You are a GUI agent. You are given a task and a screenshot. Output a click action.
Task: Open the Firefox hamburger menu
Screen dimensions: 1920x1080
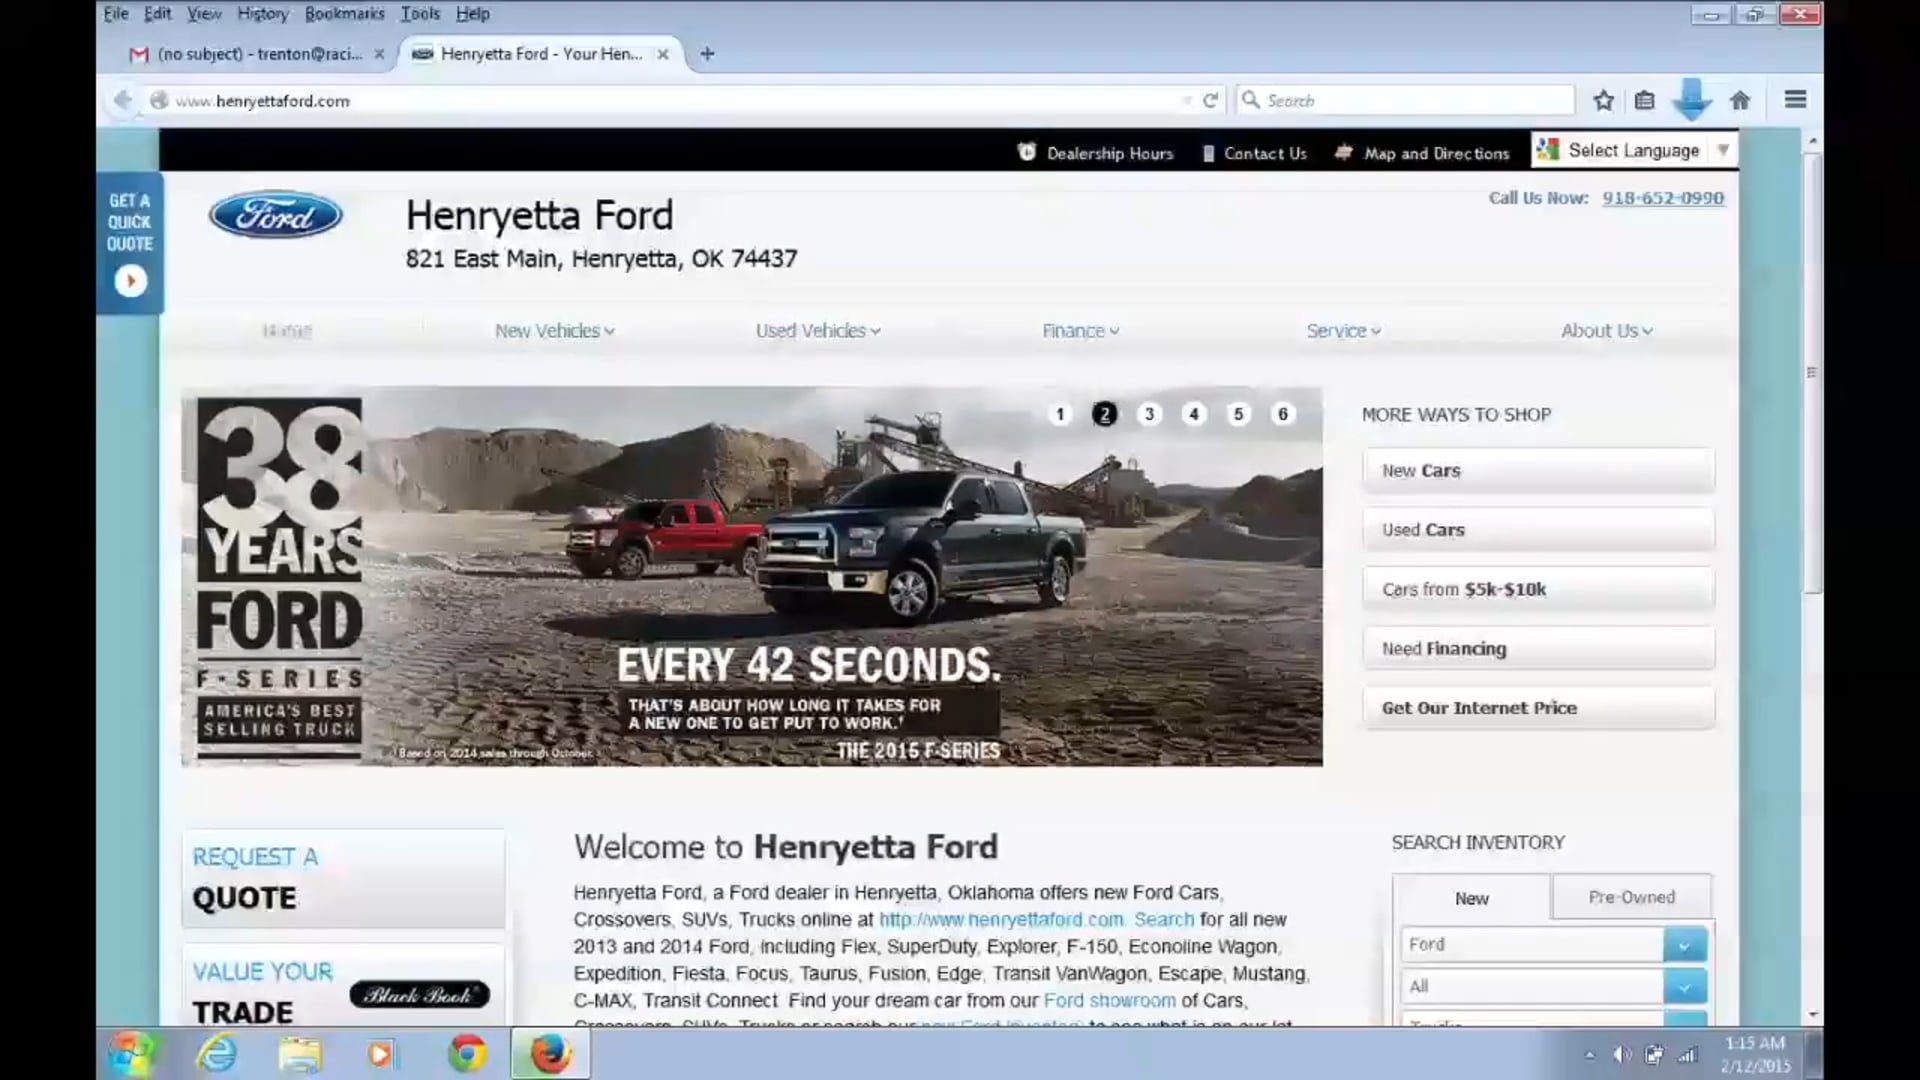pos(1795,100)
